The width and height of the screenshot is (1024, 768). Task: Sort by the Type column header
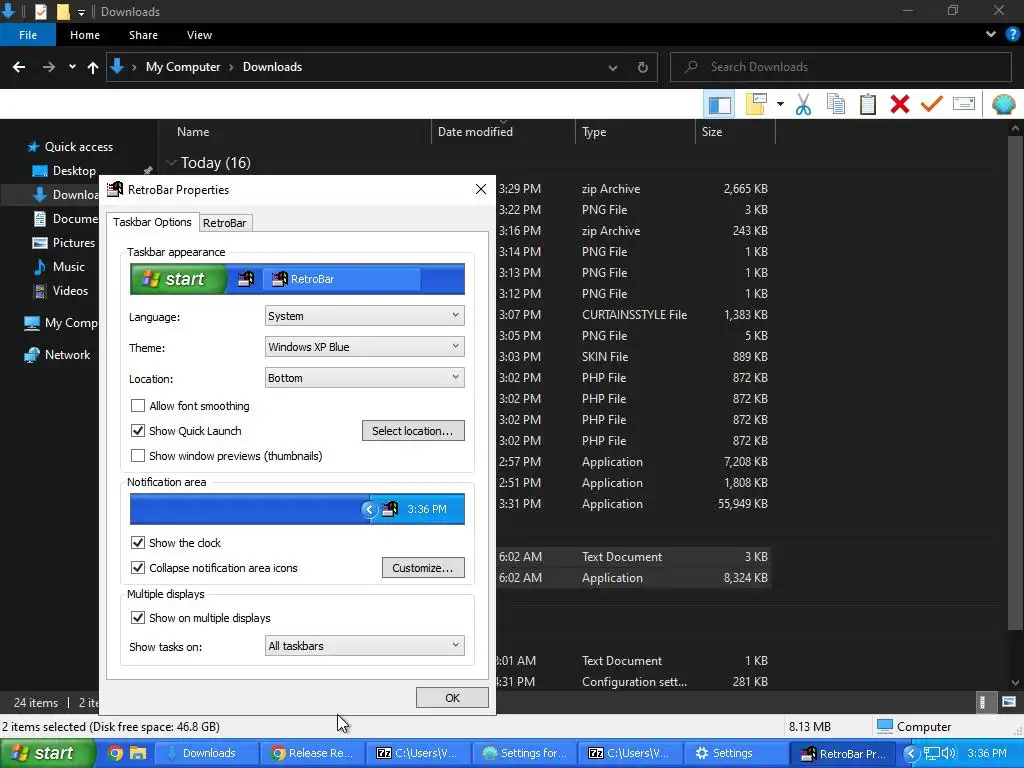[x=594, y=131]
